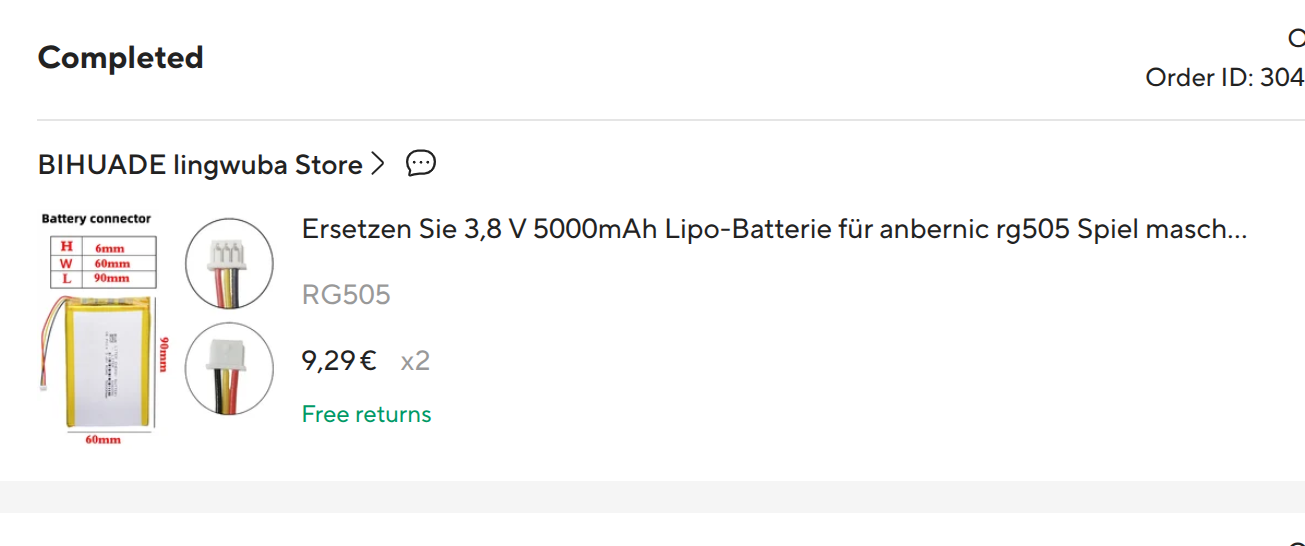Click the red 90mm label beside battery

point(164,352)
